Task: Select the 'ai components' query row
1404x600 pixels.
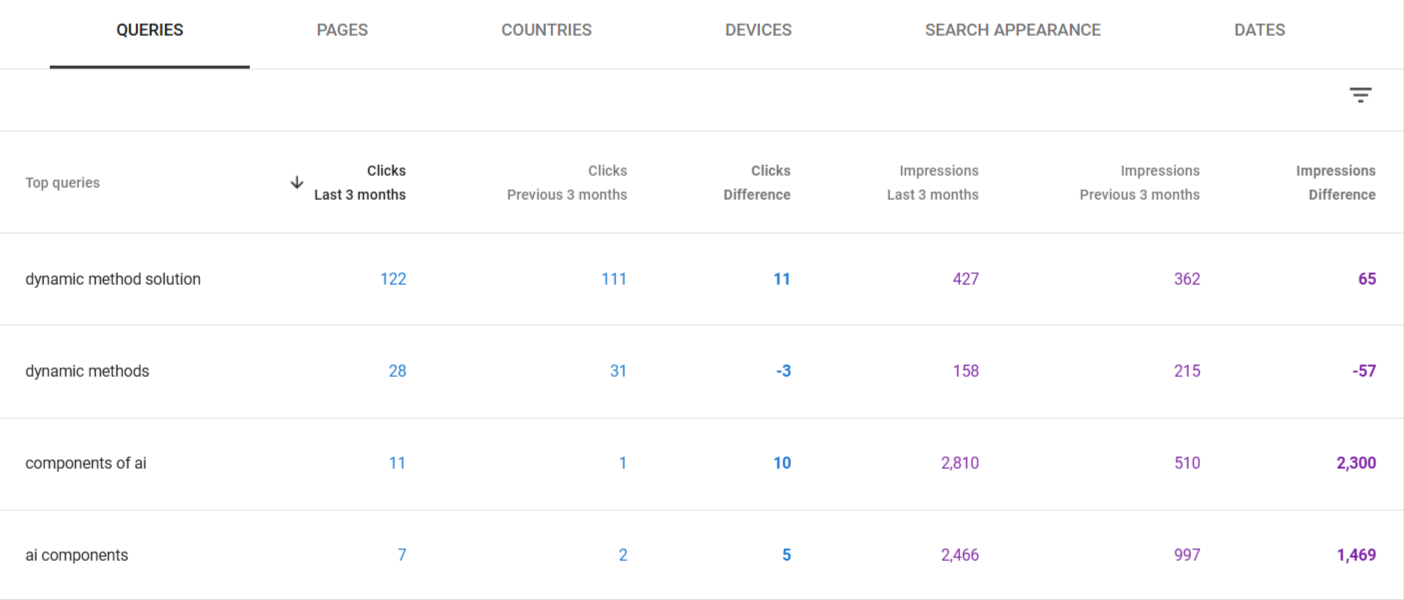Action: click(x=77, y=555)
